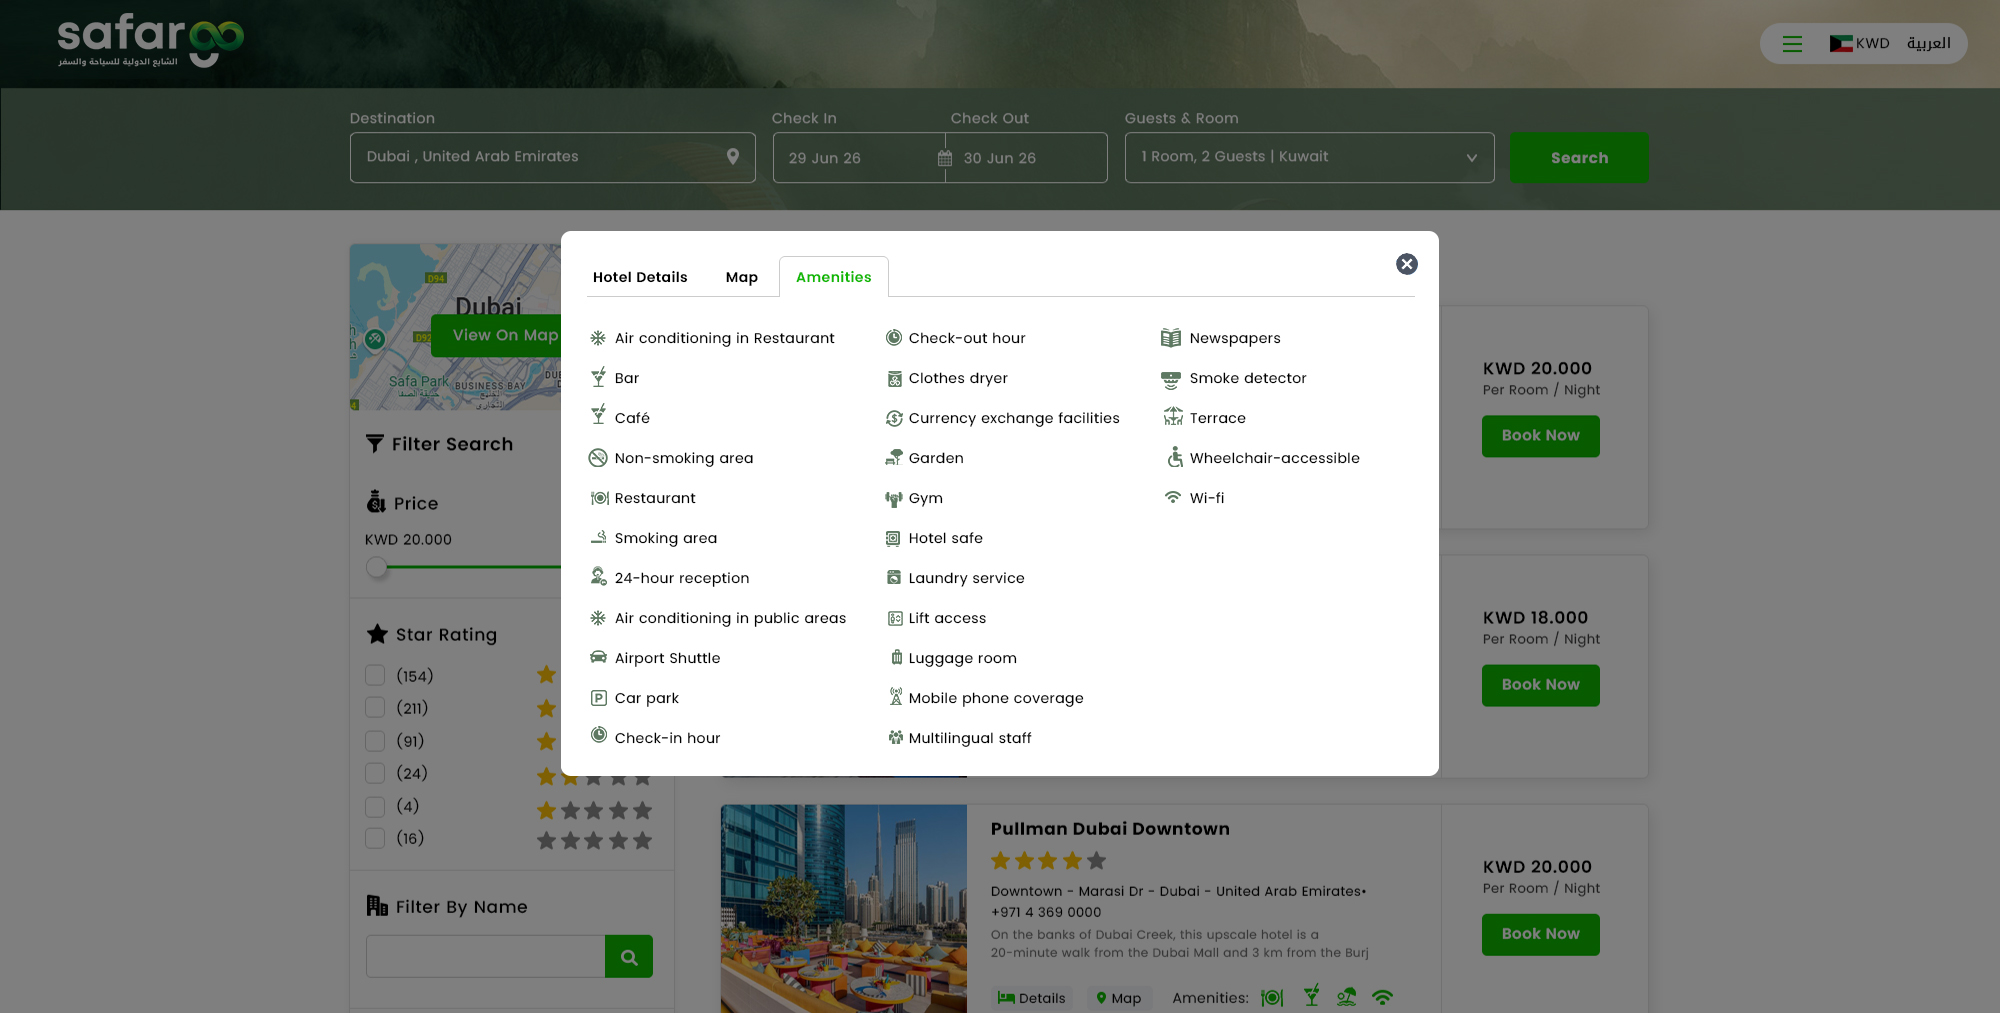Click the hamburger menu icon in header
Screen dimensions: 2000x1013
(x=1792, y=44)
